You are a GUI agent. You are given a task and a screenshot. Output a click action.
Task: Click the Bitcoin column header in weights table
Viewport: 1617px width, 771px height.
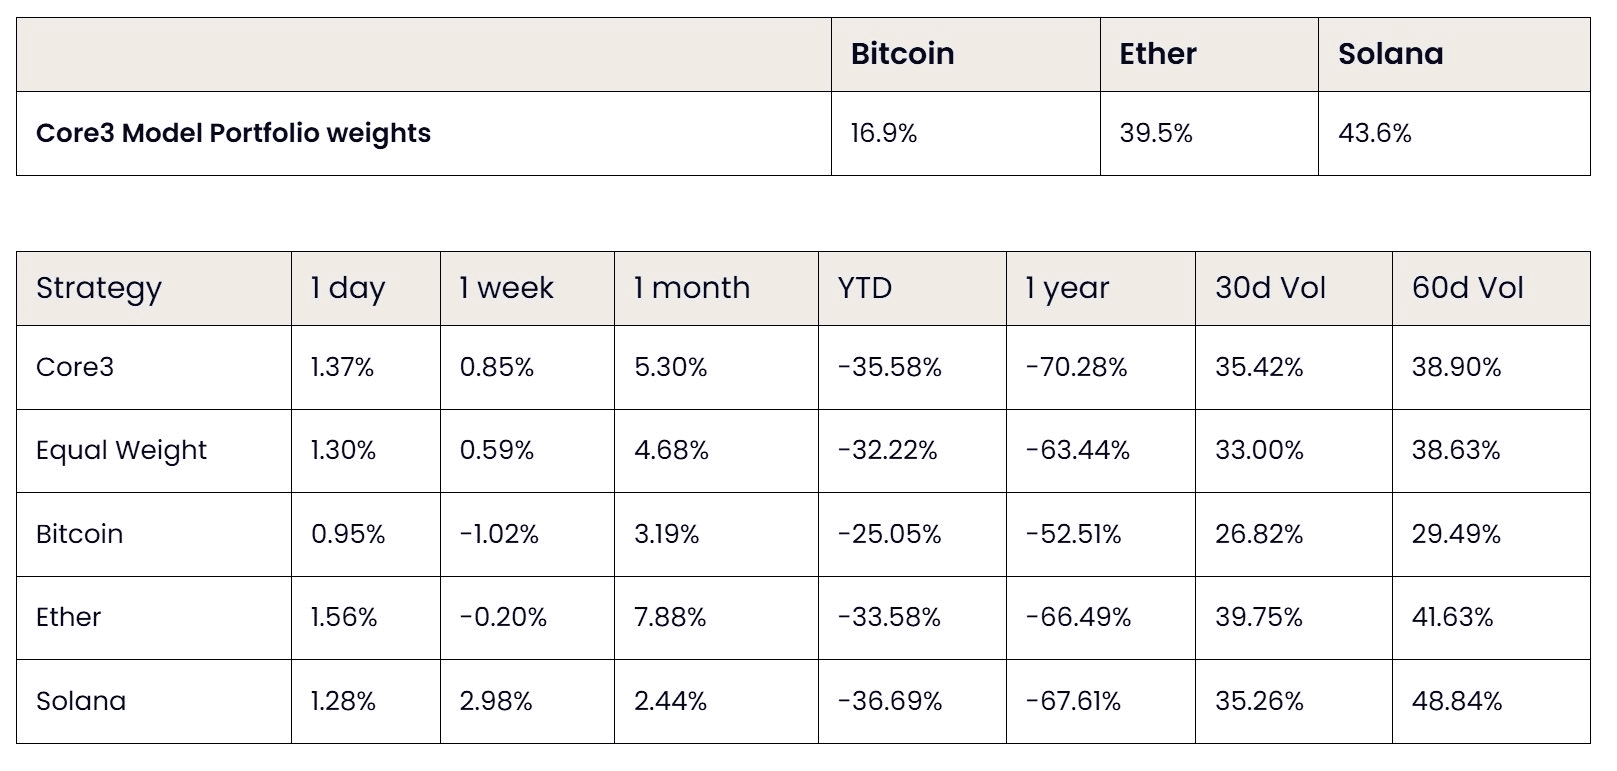902,53
